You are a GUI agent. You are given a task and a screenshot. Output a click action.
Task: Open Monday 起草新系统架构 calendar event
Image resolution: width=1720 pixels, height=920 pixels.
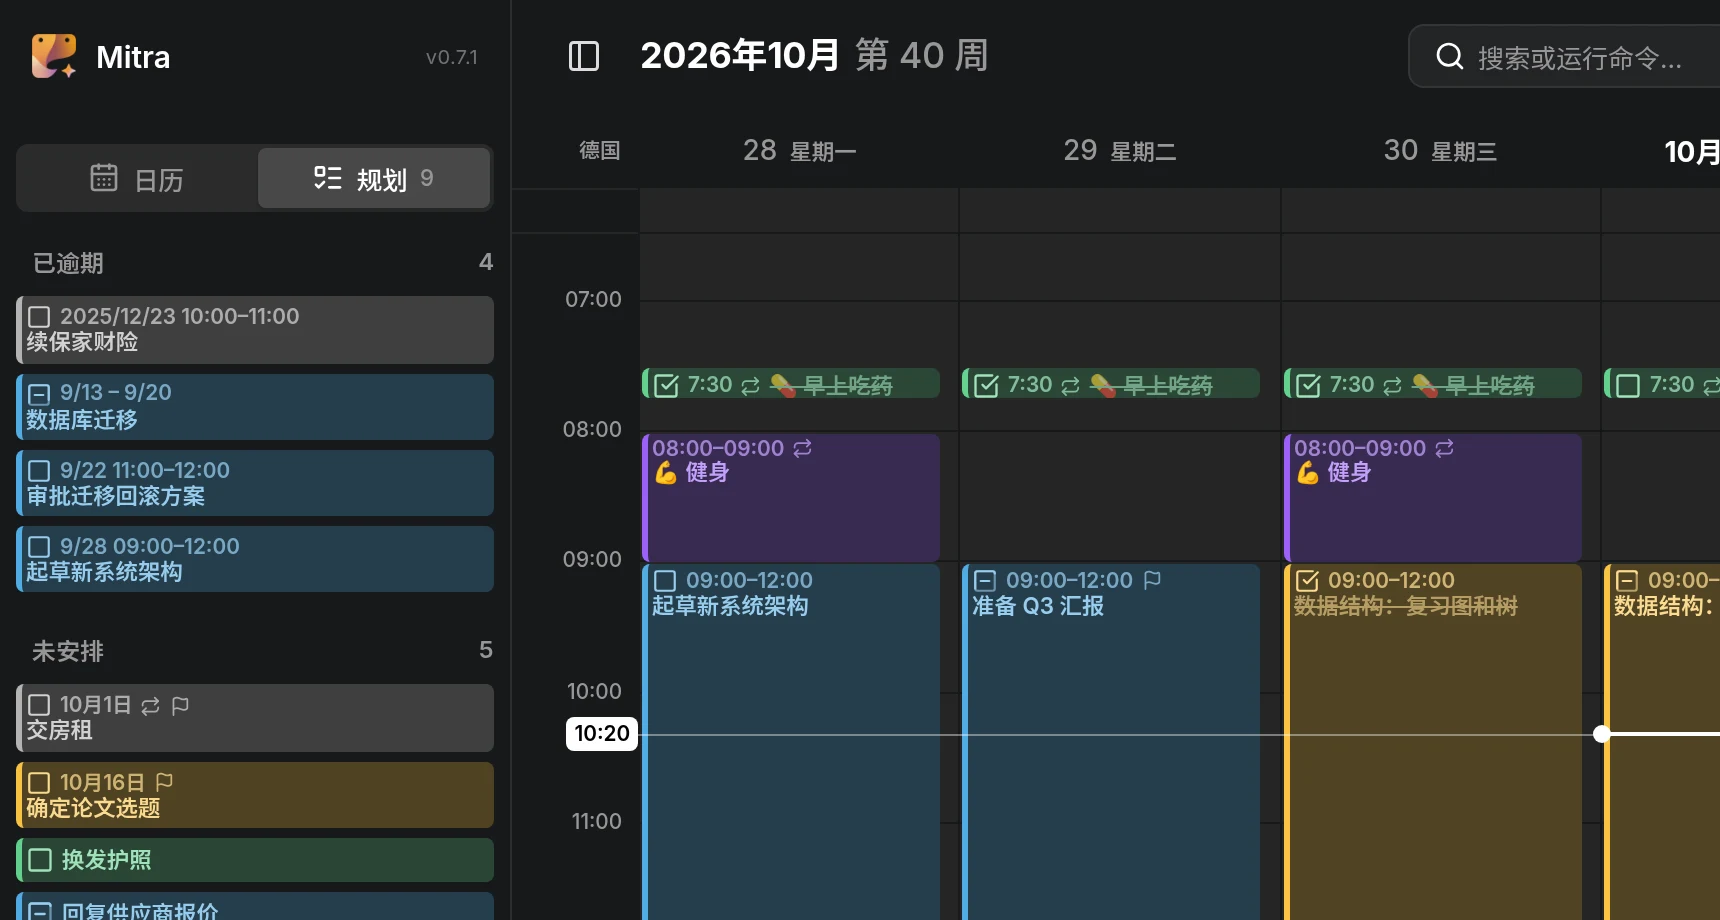791,742
